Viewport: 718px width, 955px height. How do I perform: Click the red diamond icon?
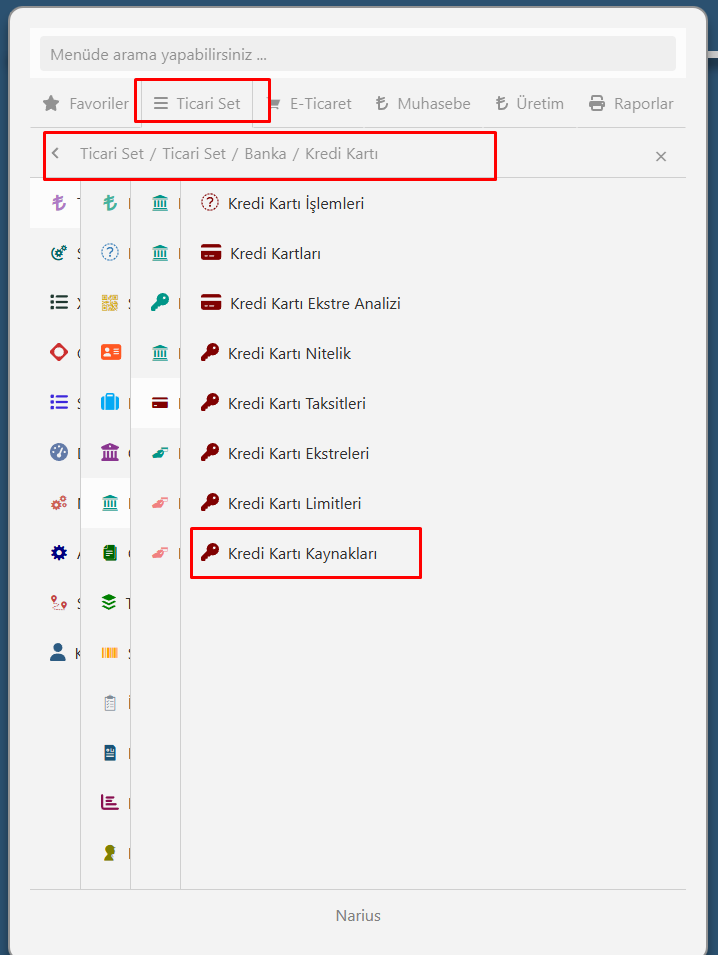click(58, 352)
